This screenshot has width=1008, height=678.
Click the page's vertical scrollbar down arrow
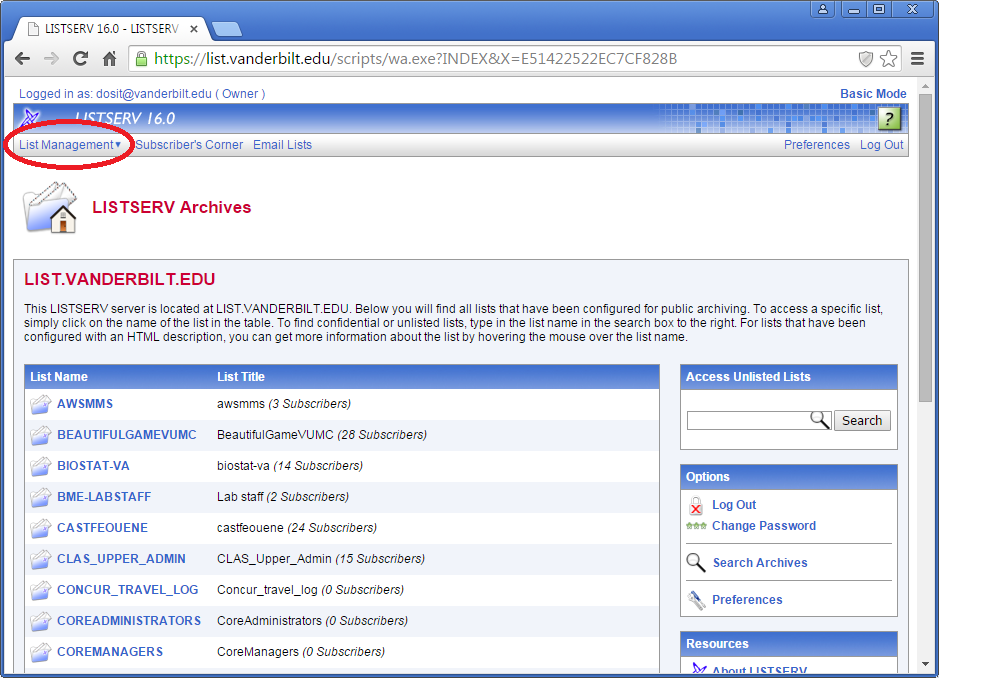pos(926,662)
